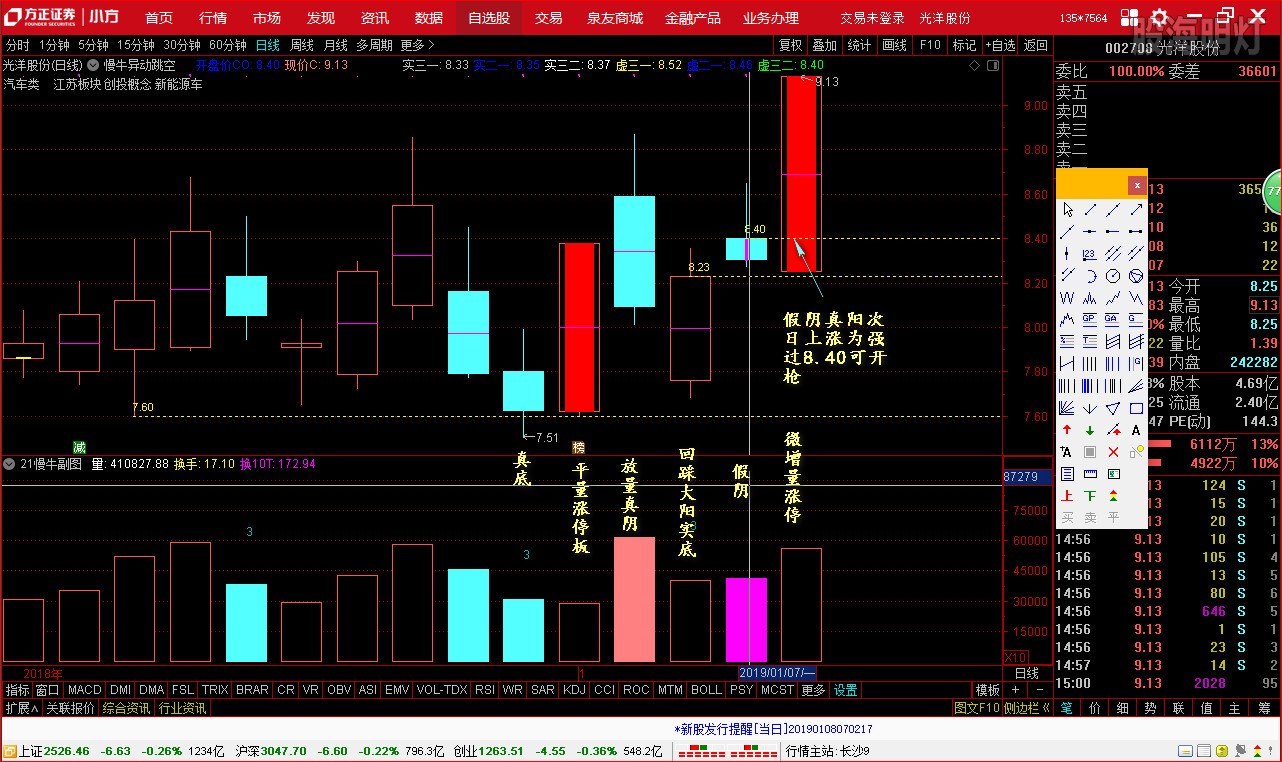Image resolution: width=1282 pixels, height=762 pixels.
Task: Switch chart period to 分时
Action: [x=17, y=45]
